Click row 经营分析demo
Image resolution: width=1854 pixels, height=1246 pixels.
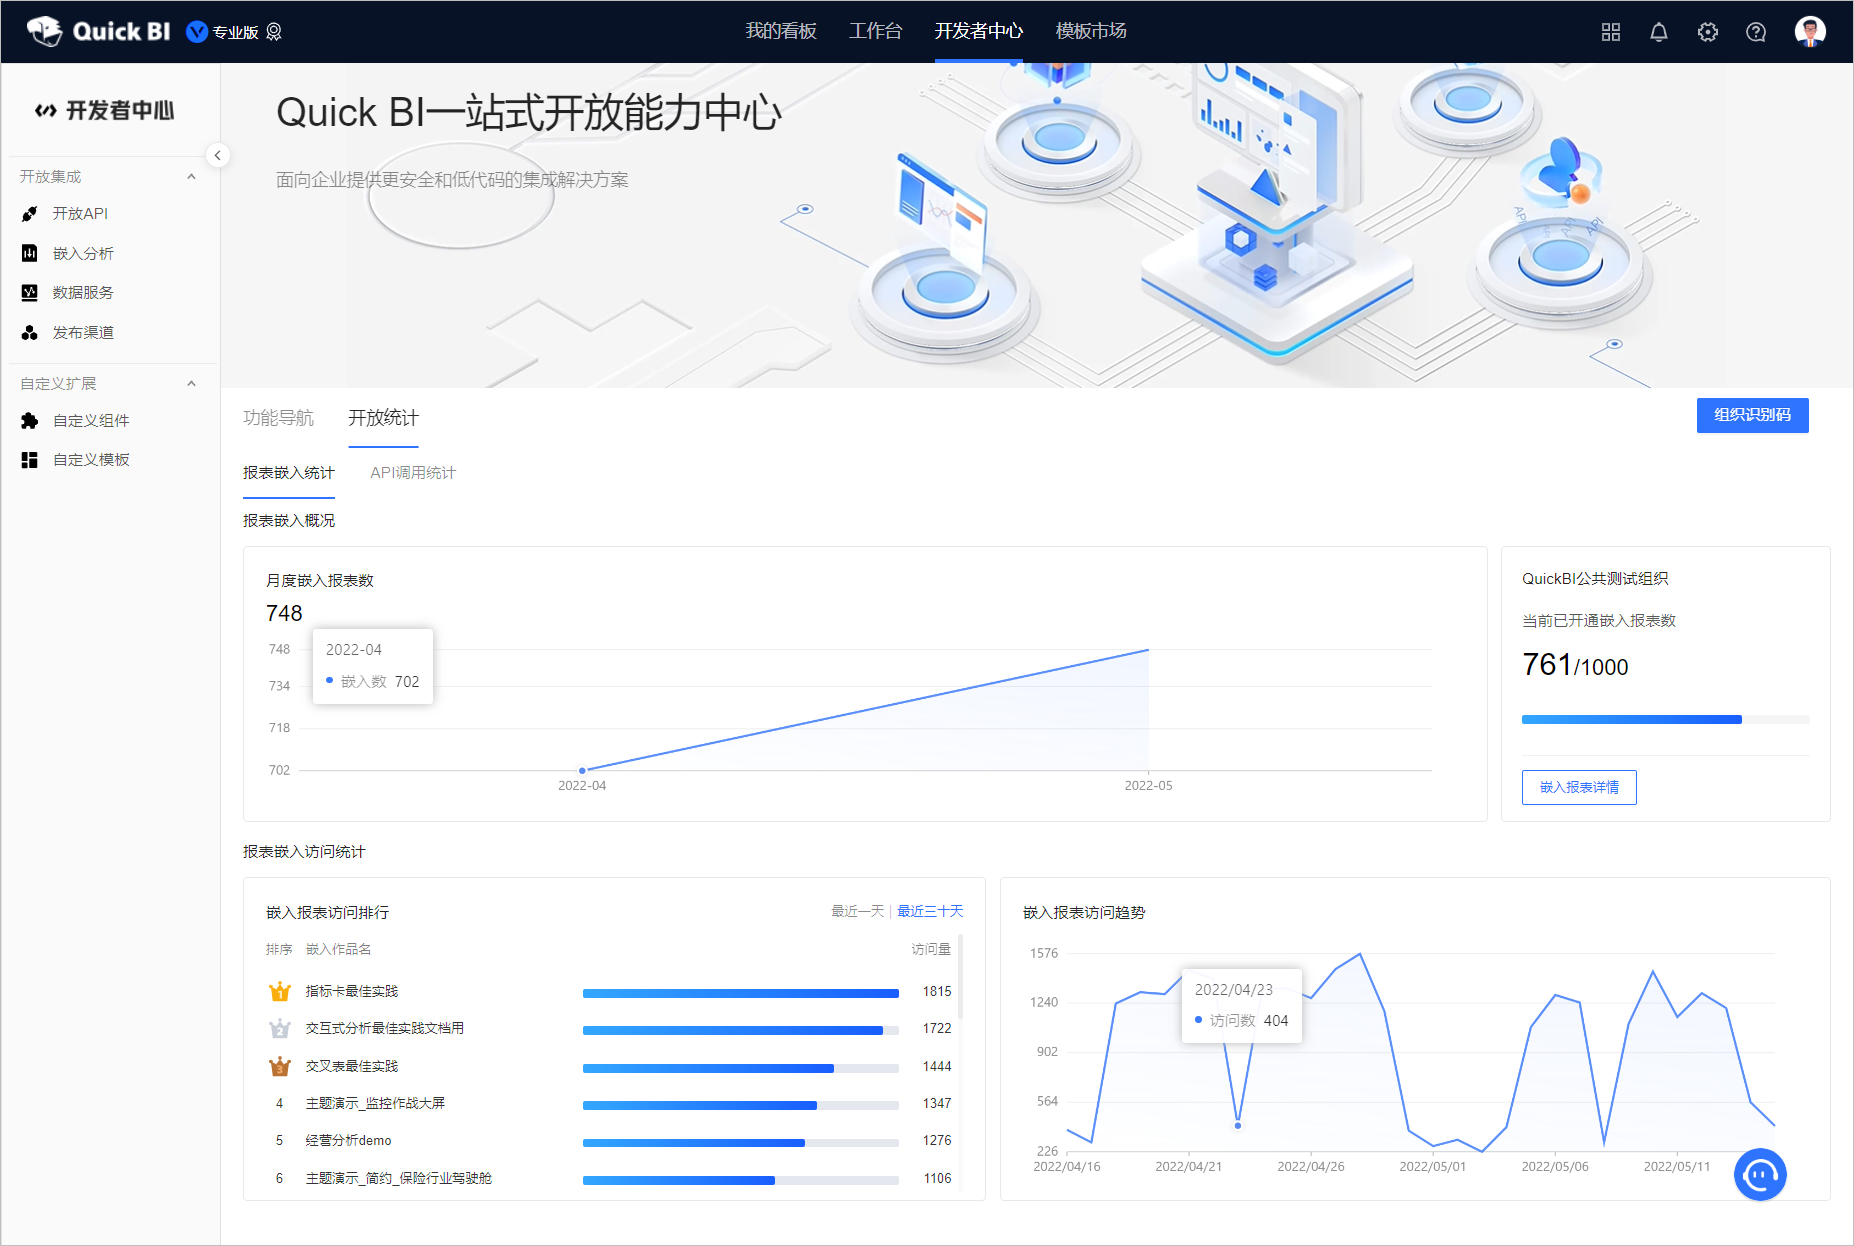coord(610,1140)
